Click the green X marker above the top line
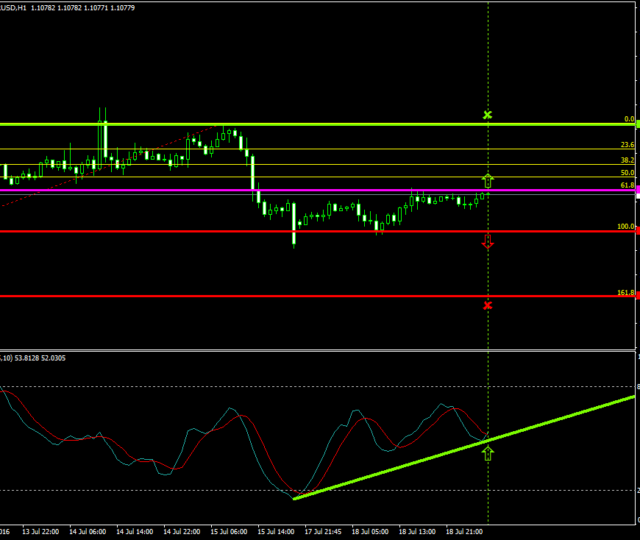The width and height of the screenshot is (640, 540). click(488, 115)
